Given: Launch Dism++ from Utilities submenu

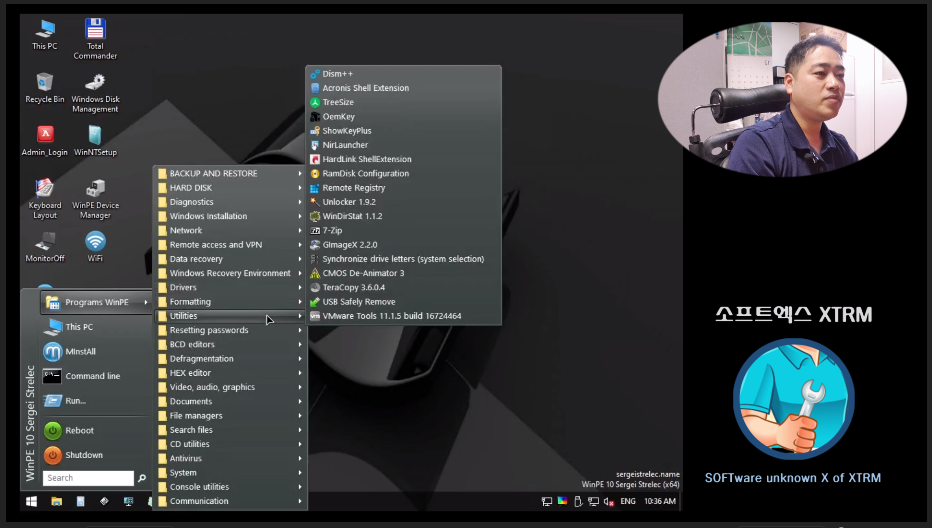Looking at the screenshot, I should (403, 74).
